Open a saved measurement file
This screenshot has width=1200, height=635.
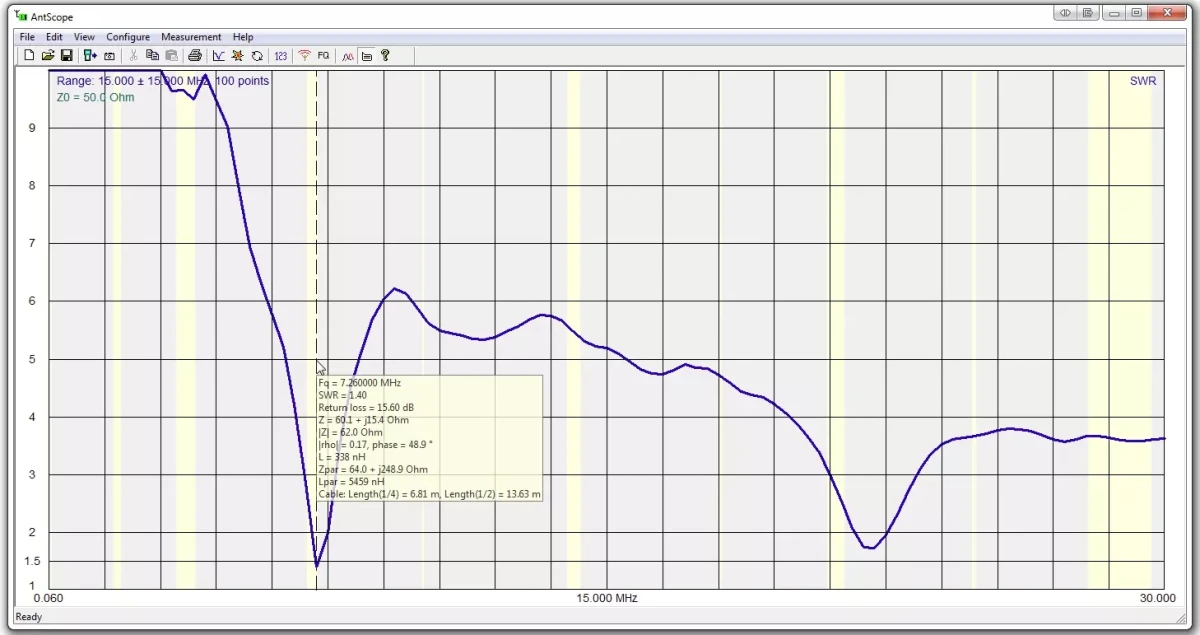pyautogui.click(x=47, y=55)
